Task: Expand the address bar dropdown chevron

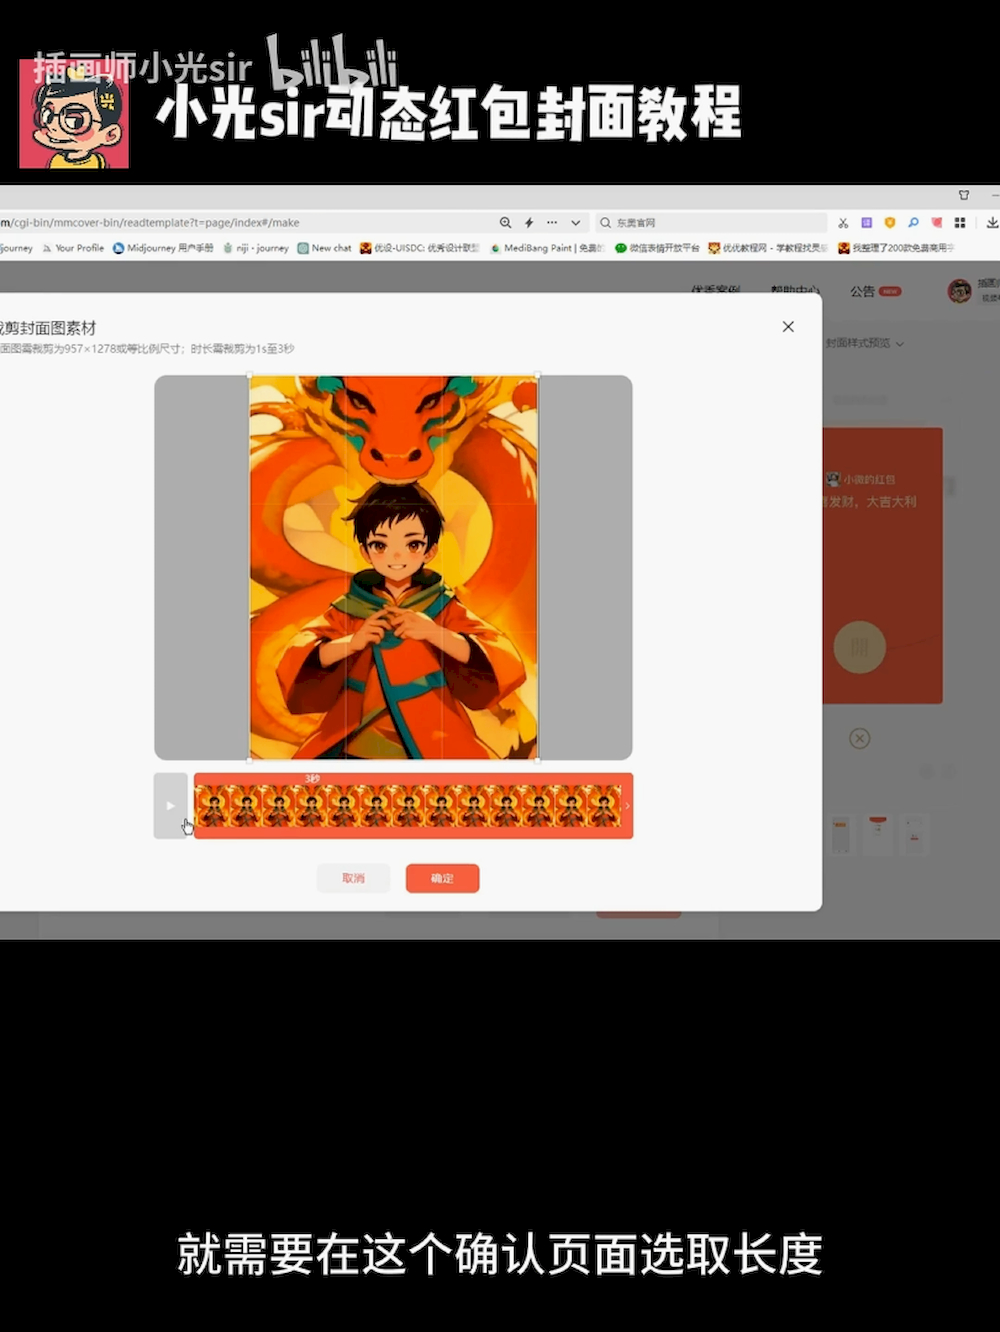Action: point(575,223)
